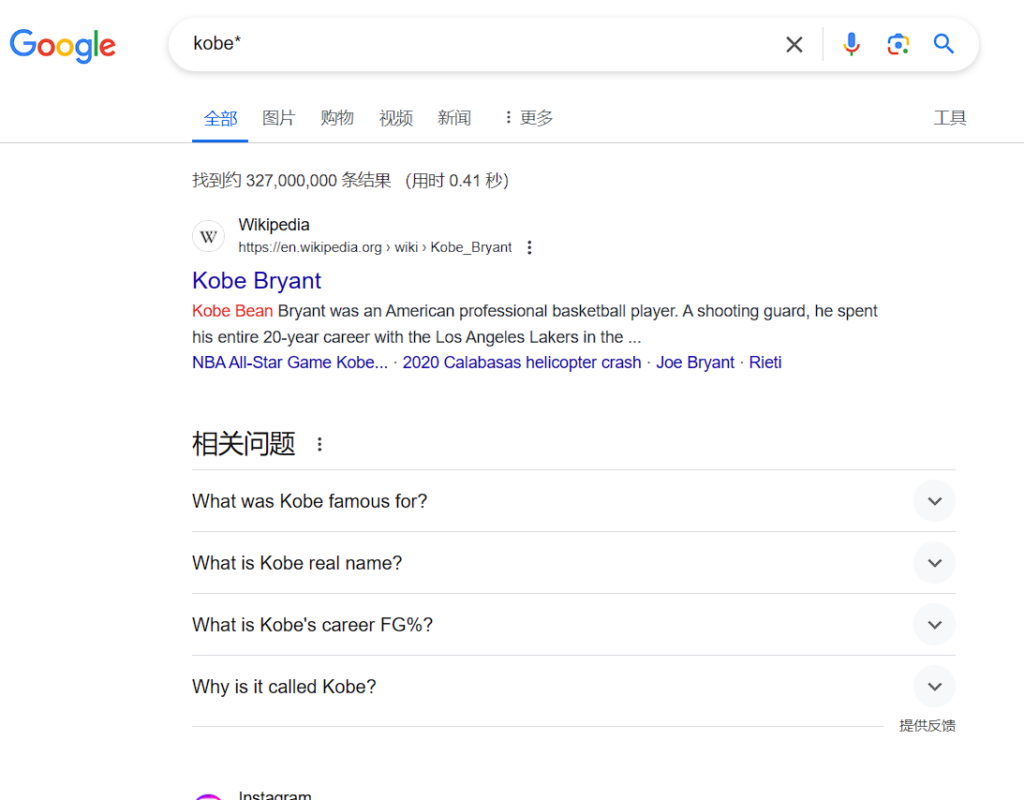Click 提供反馈 feedback link
1024x800 pixels.
[927, 726]
